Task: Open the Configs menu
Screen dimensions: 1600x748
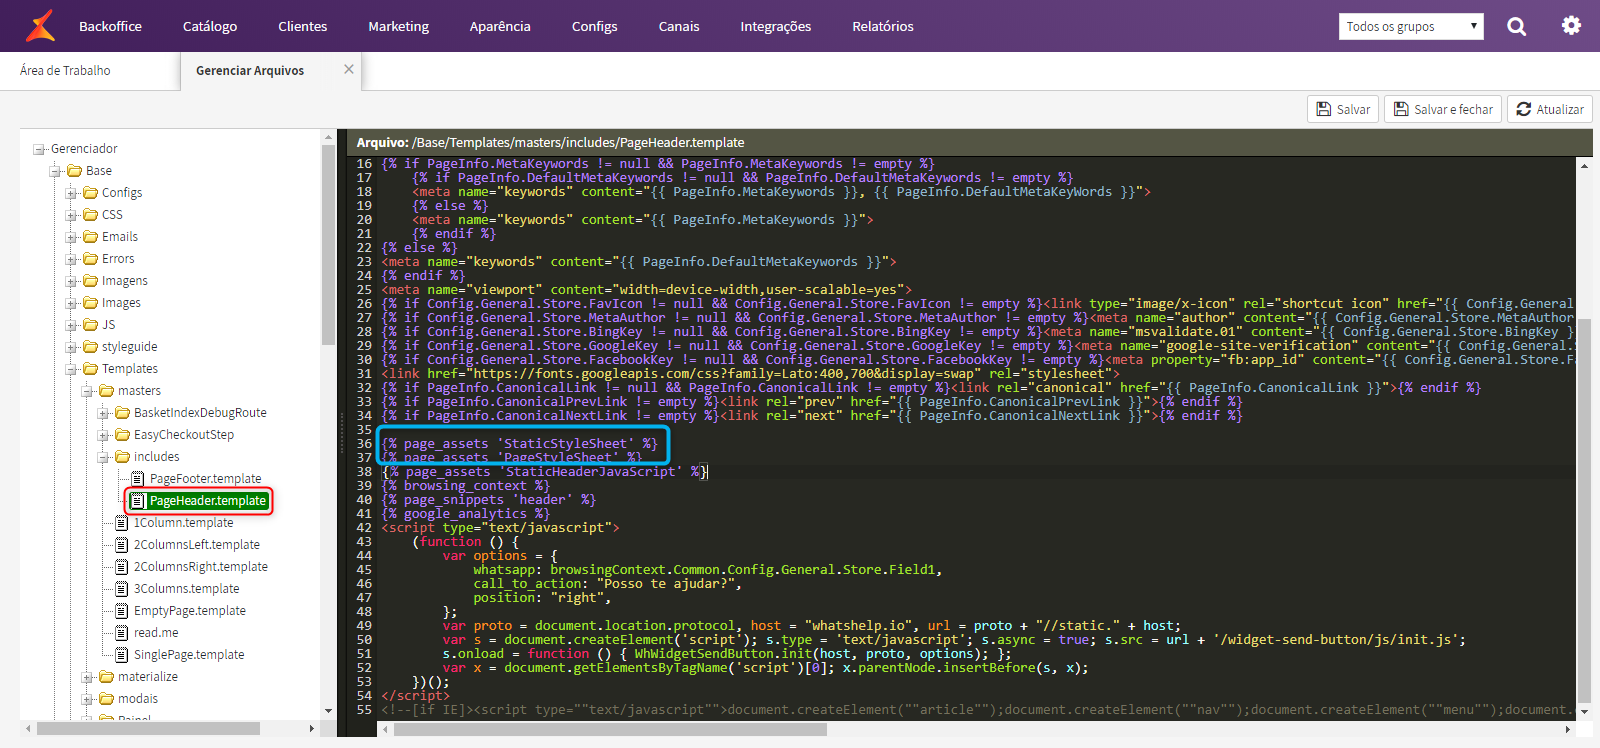Action: [x=594, y=26]
